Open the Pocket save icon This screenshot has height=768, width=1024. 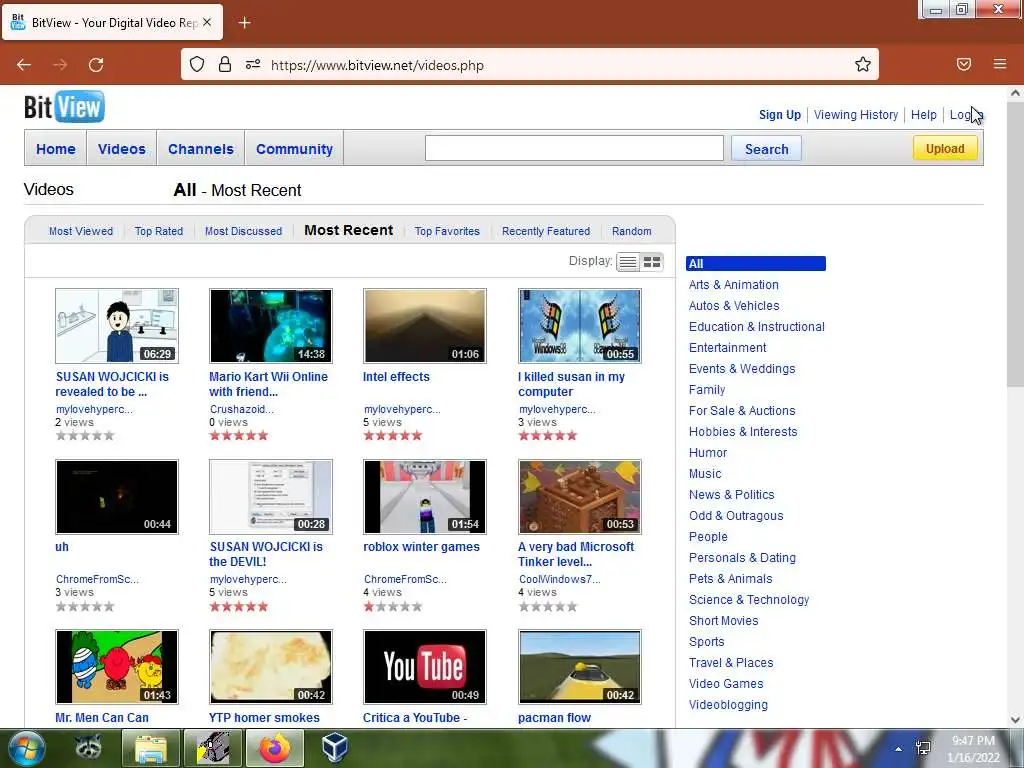(964, 65)
